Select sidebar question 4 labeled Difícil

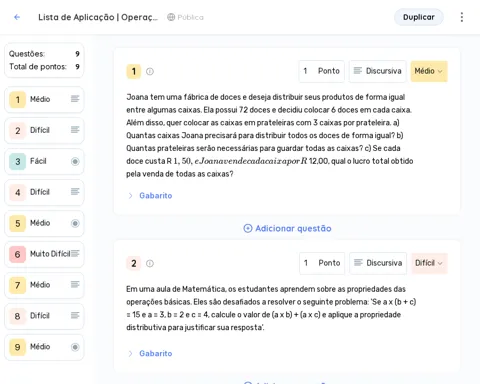coord(44,192)
